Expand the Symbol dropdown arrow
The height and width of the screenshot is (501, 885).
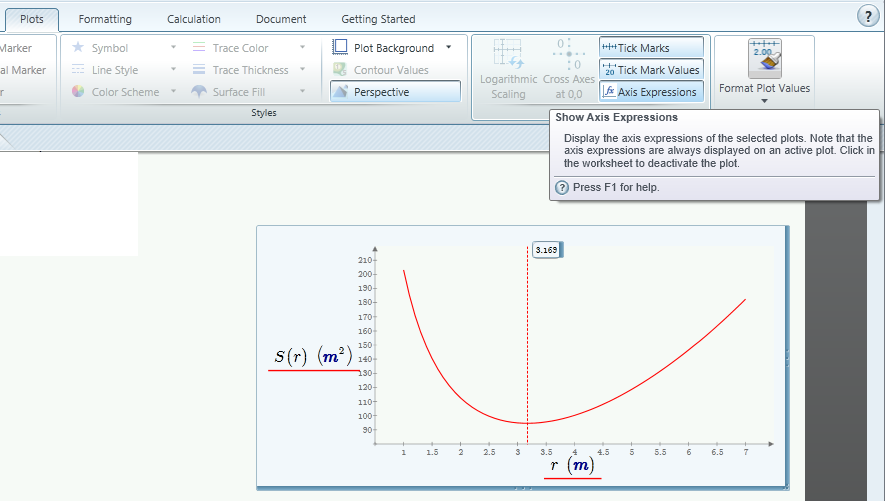[x=173, y=47]
